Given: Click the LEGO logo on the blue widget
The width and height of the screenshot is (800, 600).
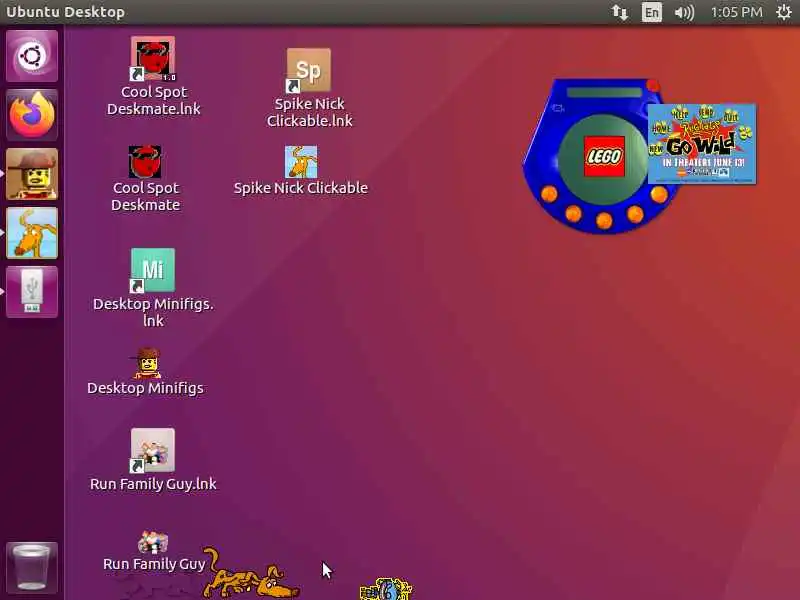Looking at the screenshot, I should pyautogui.click(x=604, y=156).
